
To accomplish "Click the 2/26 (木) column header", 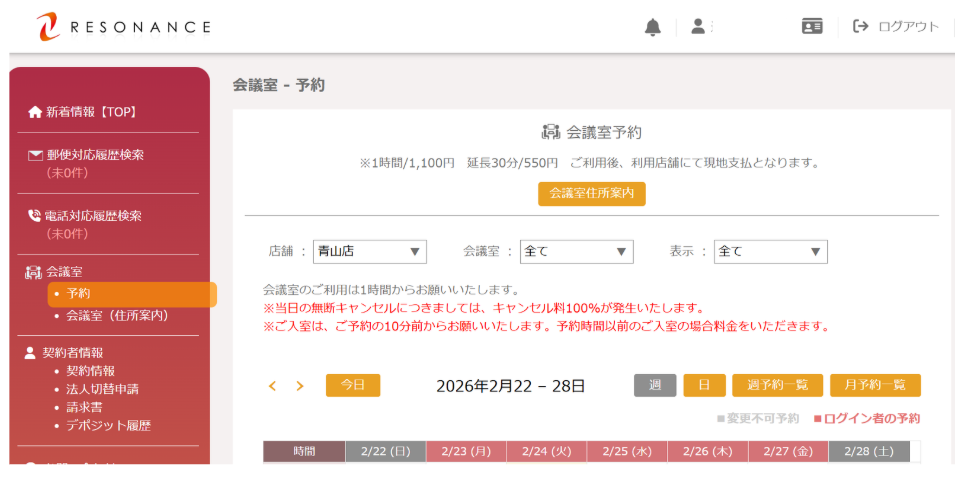I will (x=708, y=452).
